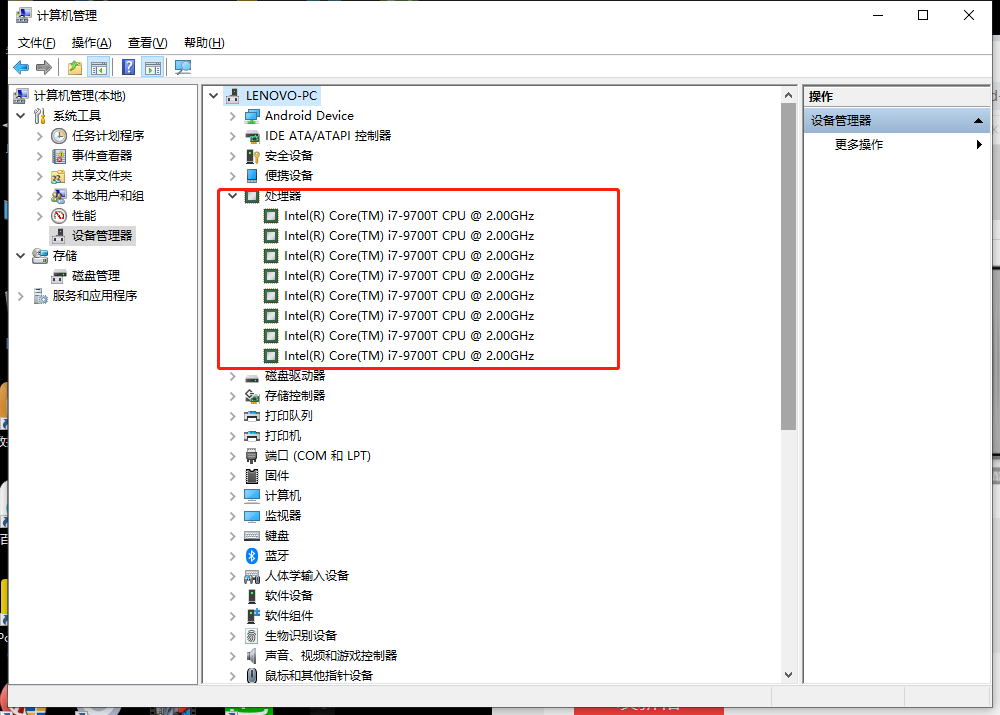Collapse the 系统工具 tree node
Screen dimensions: 1000x715
(20, 115)
